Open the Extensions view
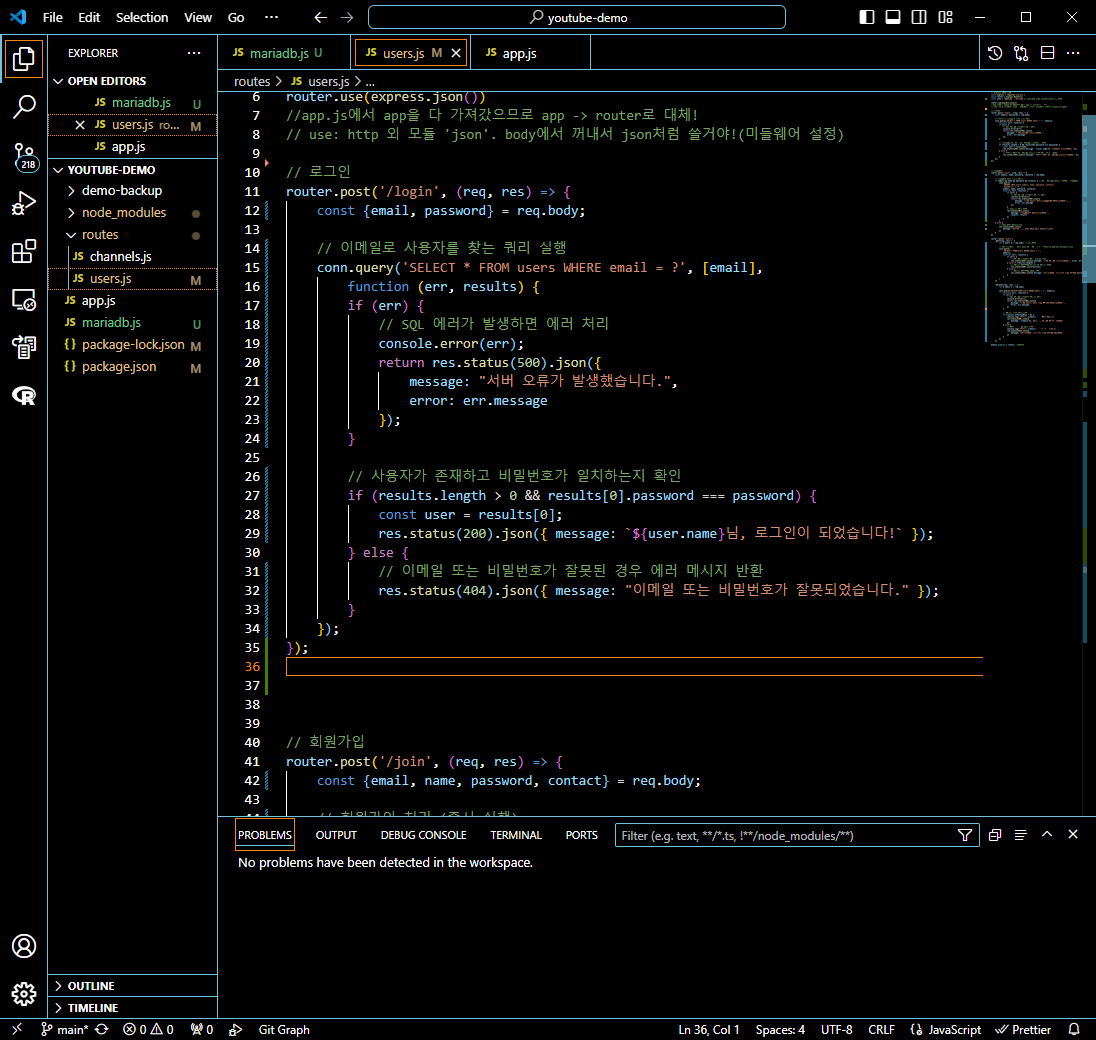Image resolution: width=1096 pixels, height=1040 pixels. pyautogui.click(x=24, y=251)
